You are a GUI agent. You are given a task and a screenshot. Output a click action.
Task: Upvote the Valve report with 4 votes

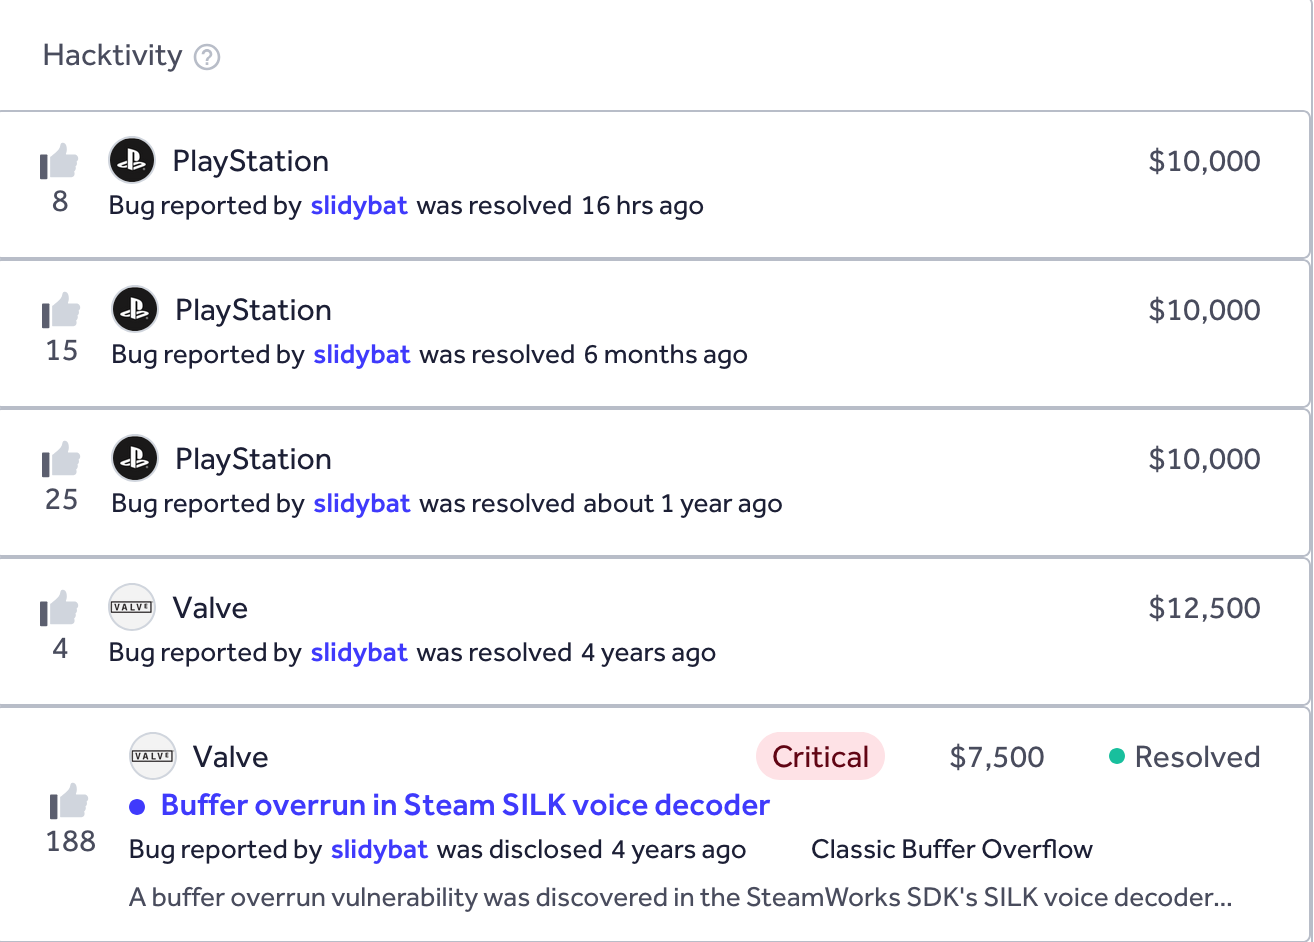point(60,609)
